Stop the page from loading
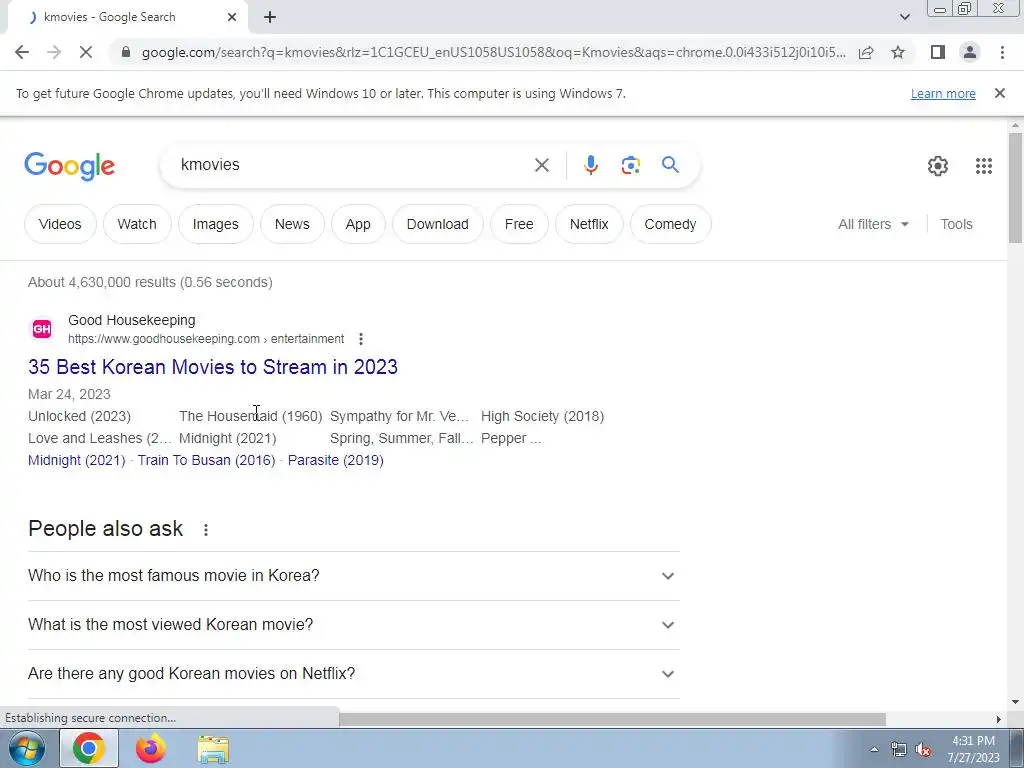Image resolution: width=1024 pixels, height=768 pixels. coord(86,52)
